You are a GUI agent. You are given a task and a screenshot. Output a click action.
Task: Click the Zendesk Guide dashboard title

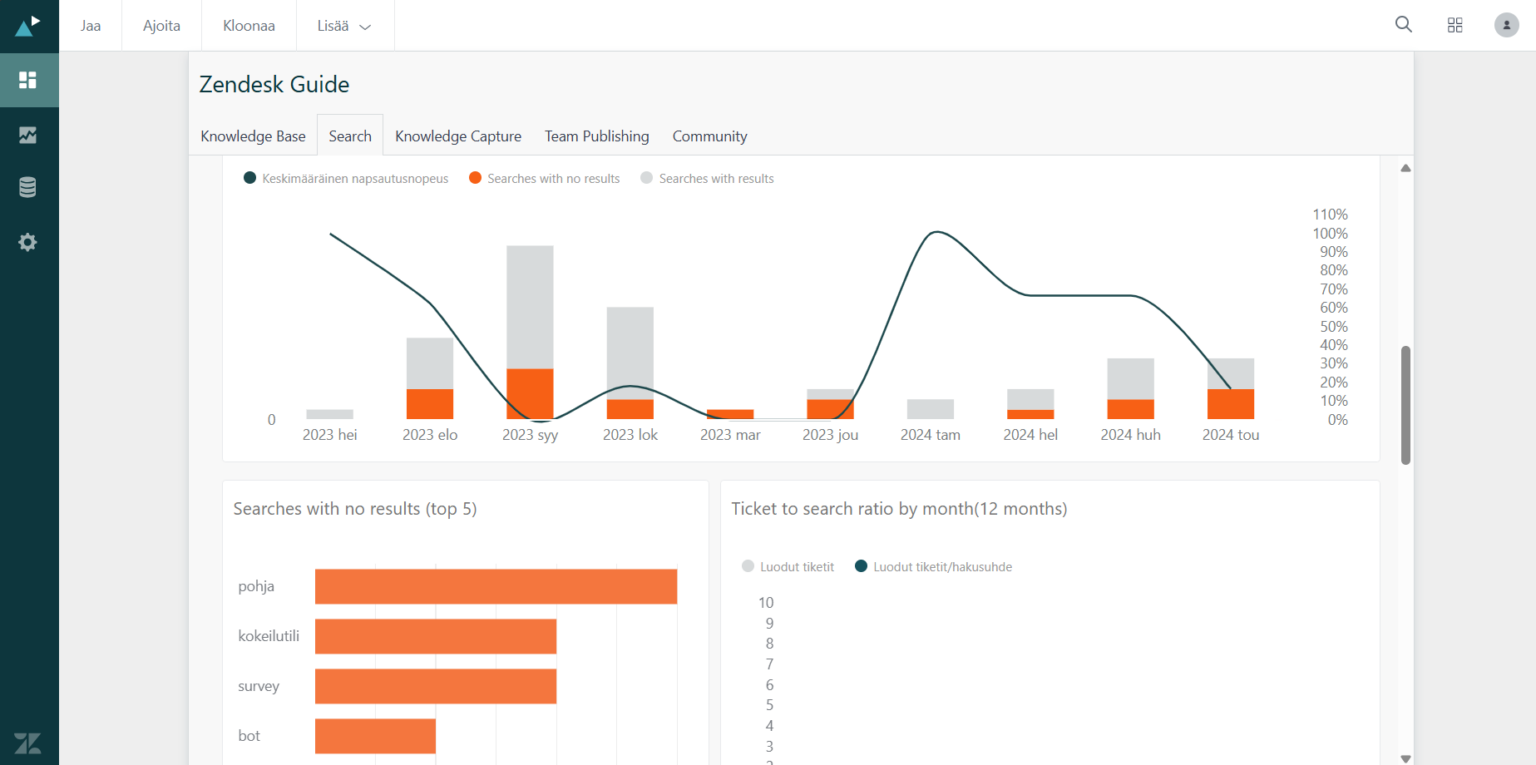274,84
